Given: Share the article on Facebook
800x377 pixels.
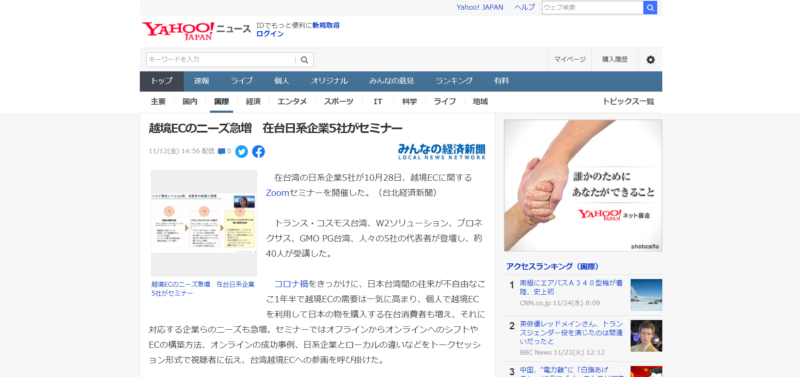Looking at the screenshot, I should 259,152.
